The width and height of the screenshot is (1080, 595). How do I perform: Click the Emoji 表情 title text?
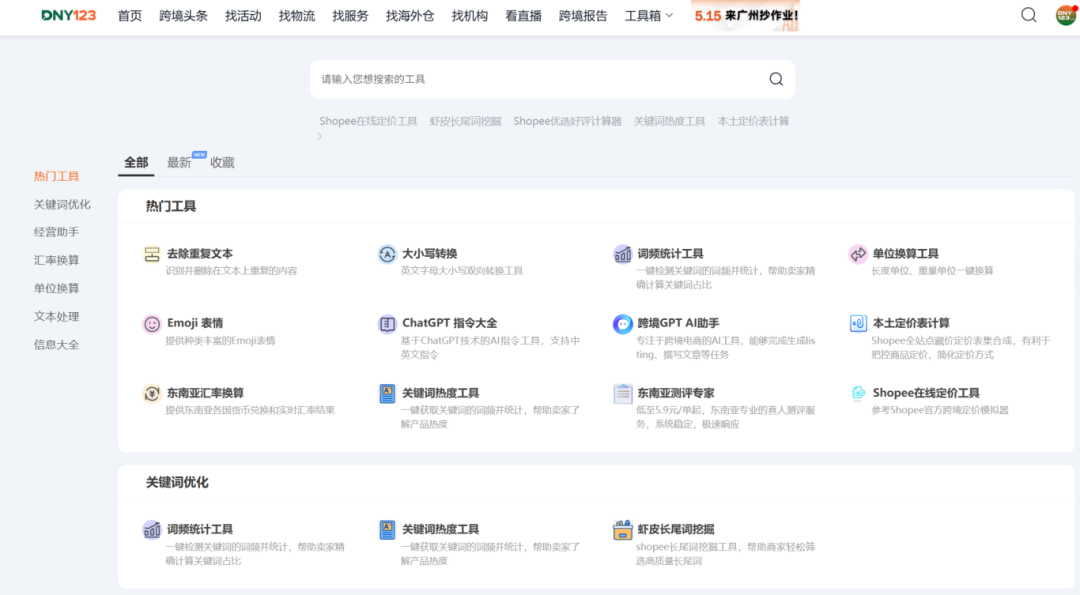195,323
